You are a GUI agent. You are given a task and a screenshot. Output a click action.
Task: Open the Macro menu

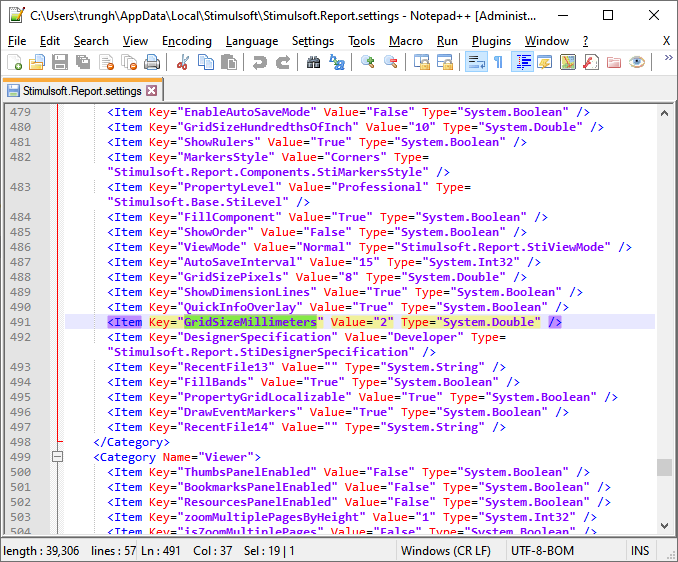coord(406,41)
